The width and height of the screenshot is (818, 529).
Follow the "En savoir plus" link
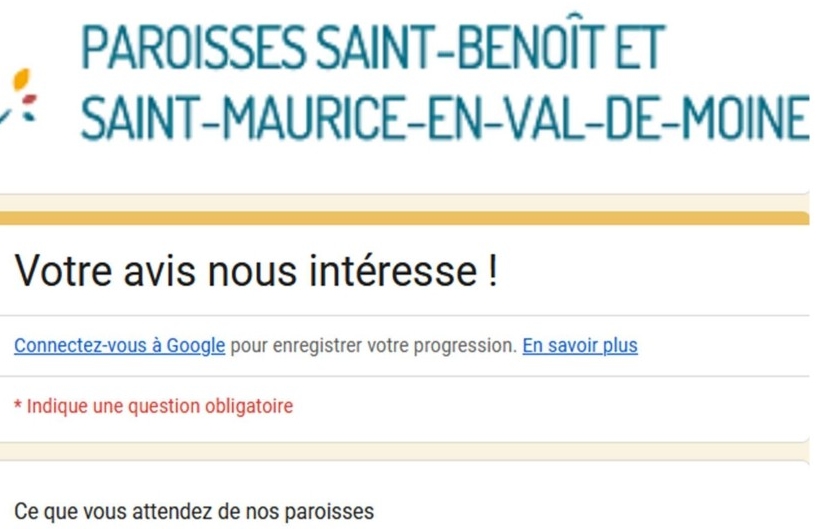(579, 346)
